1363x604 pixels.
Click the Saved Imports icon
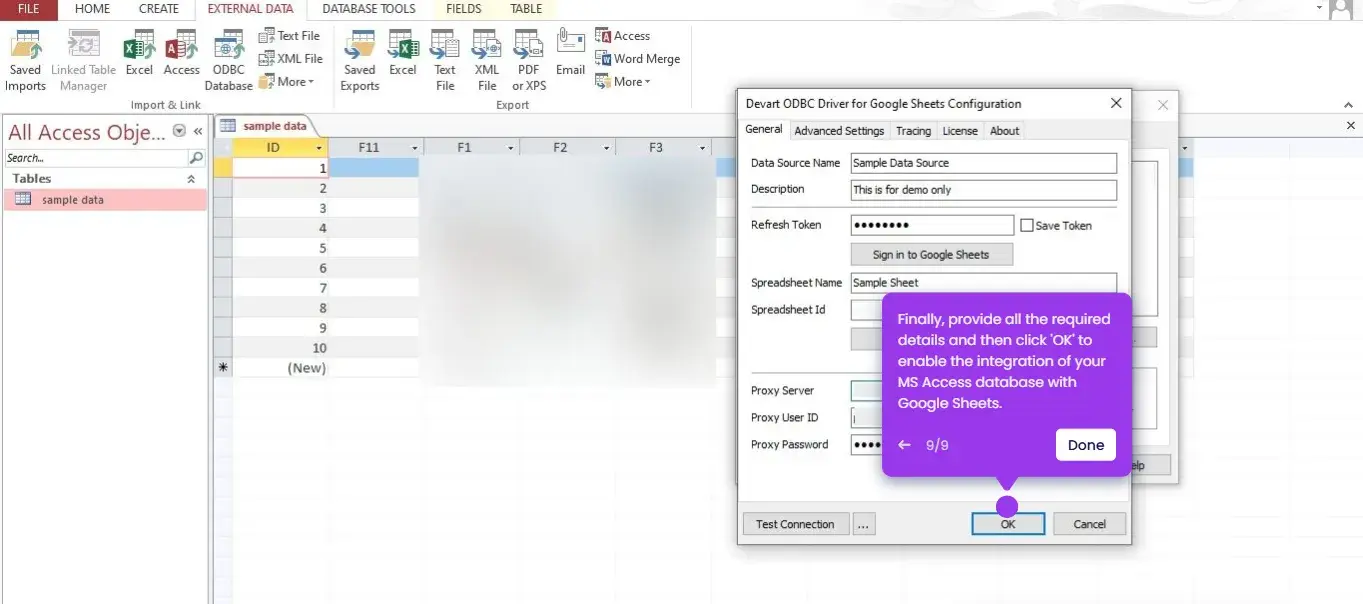point(25,60)
